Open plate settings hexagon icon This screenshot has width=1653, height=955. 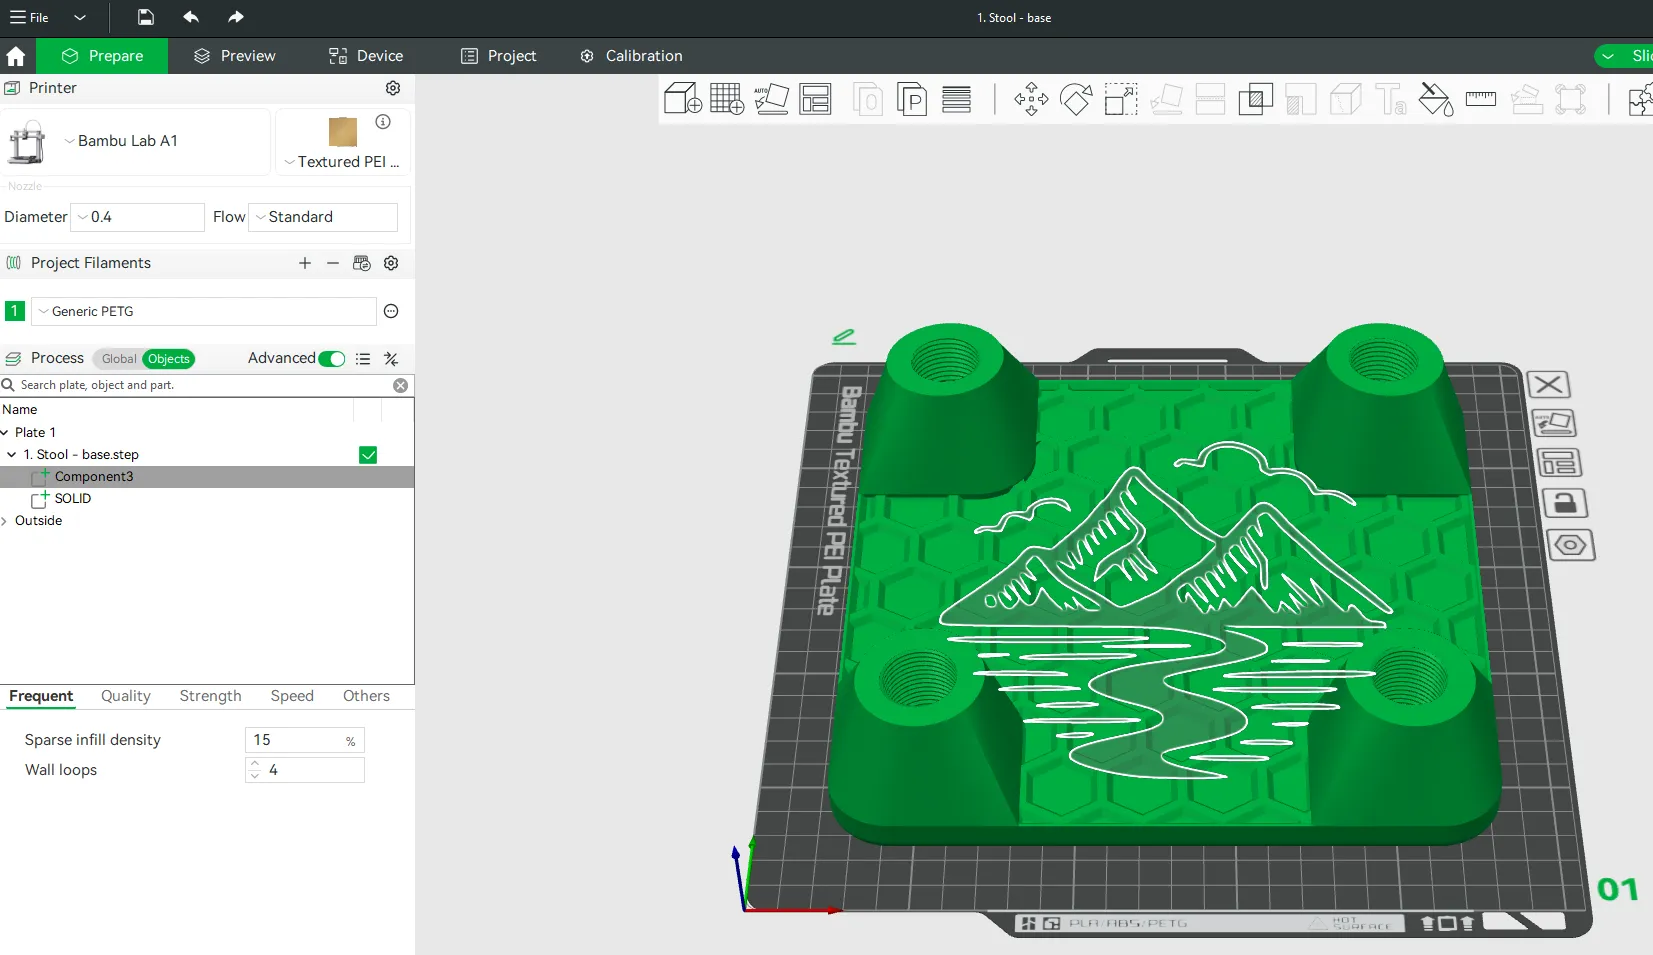(x=1571, y=545)
